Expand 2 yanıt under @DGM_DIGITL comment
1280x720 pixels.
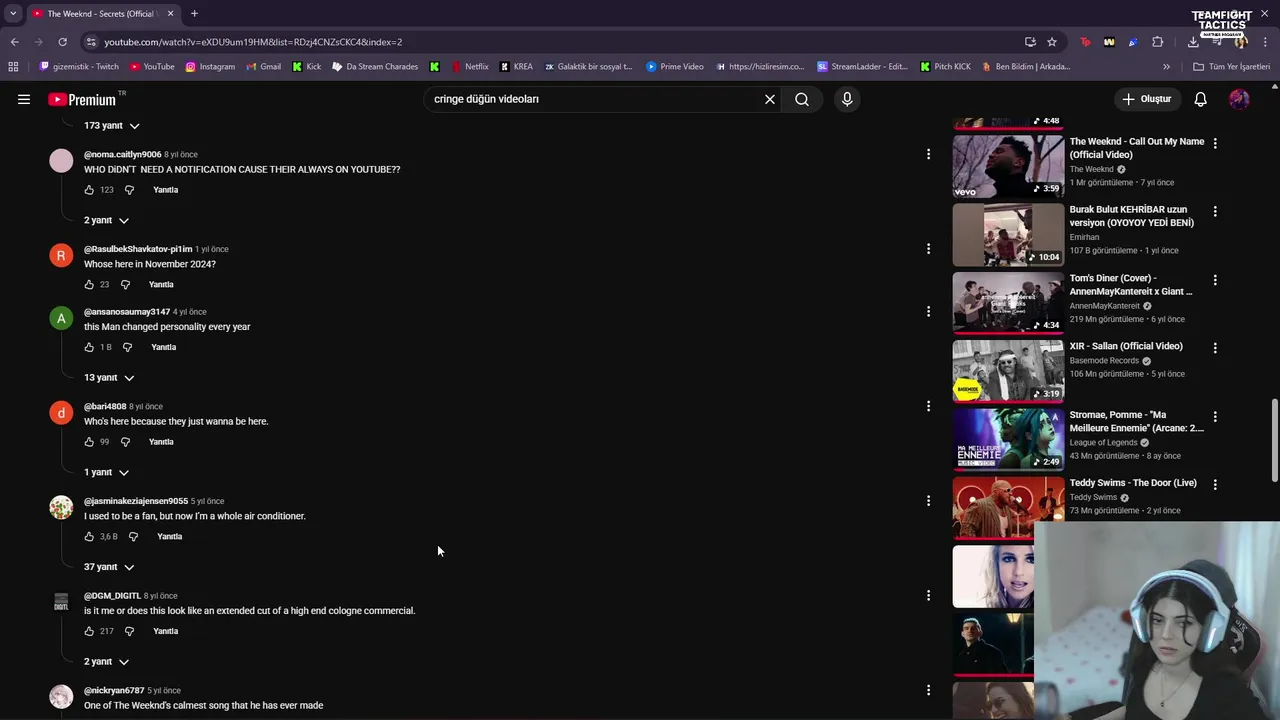[x=106, y=662]
